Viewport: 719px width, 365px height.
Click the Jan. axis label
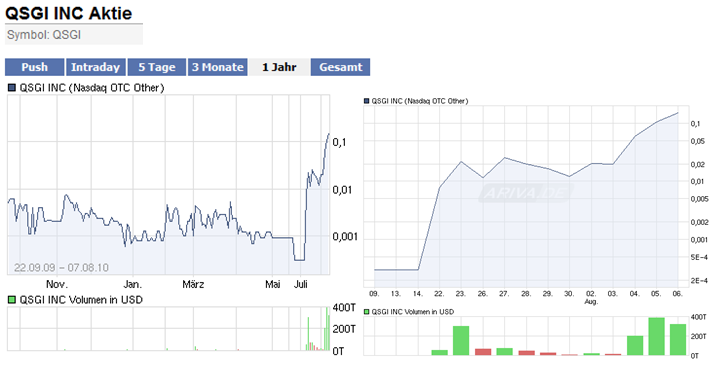pyautogui.click(x=133, y=284)
